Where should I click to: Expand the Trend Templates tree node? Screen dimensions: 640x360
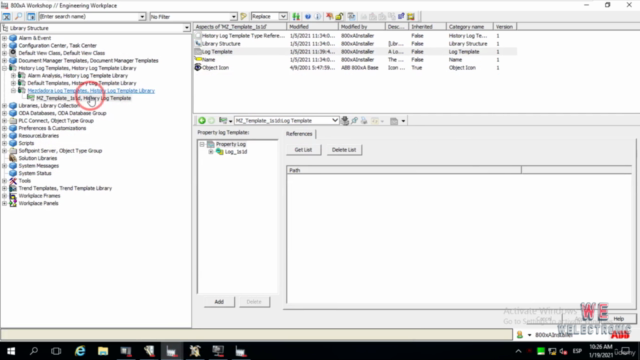point(4,189)
